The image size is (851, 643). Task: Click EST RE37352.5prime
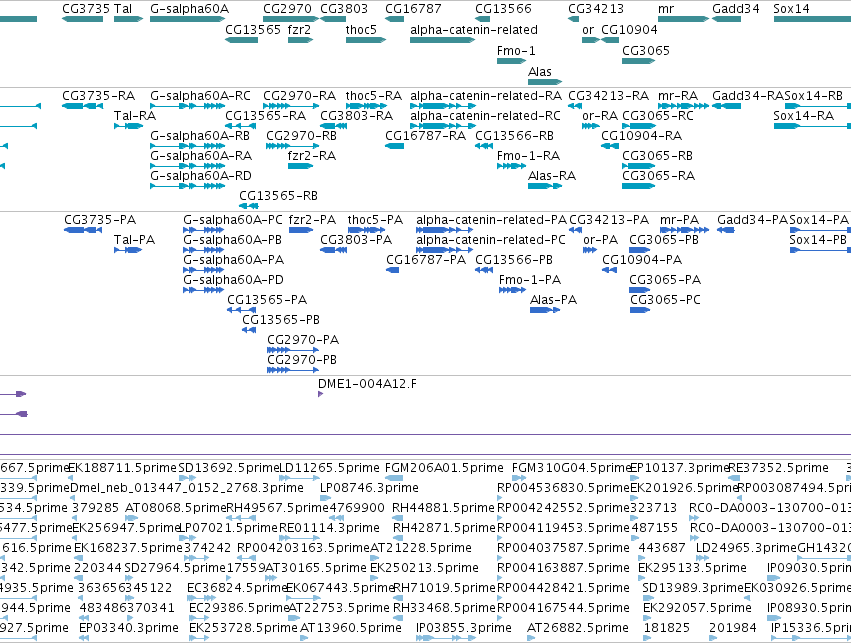click(778, 468)
